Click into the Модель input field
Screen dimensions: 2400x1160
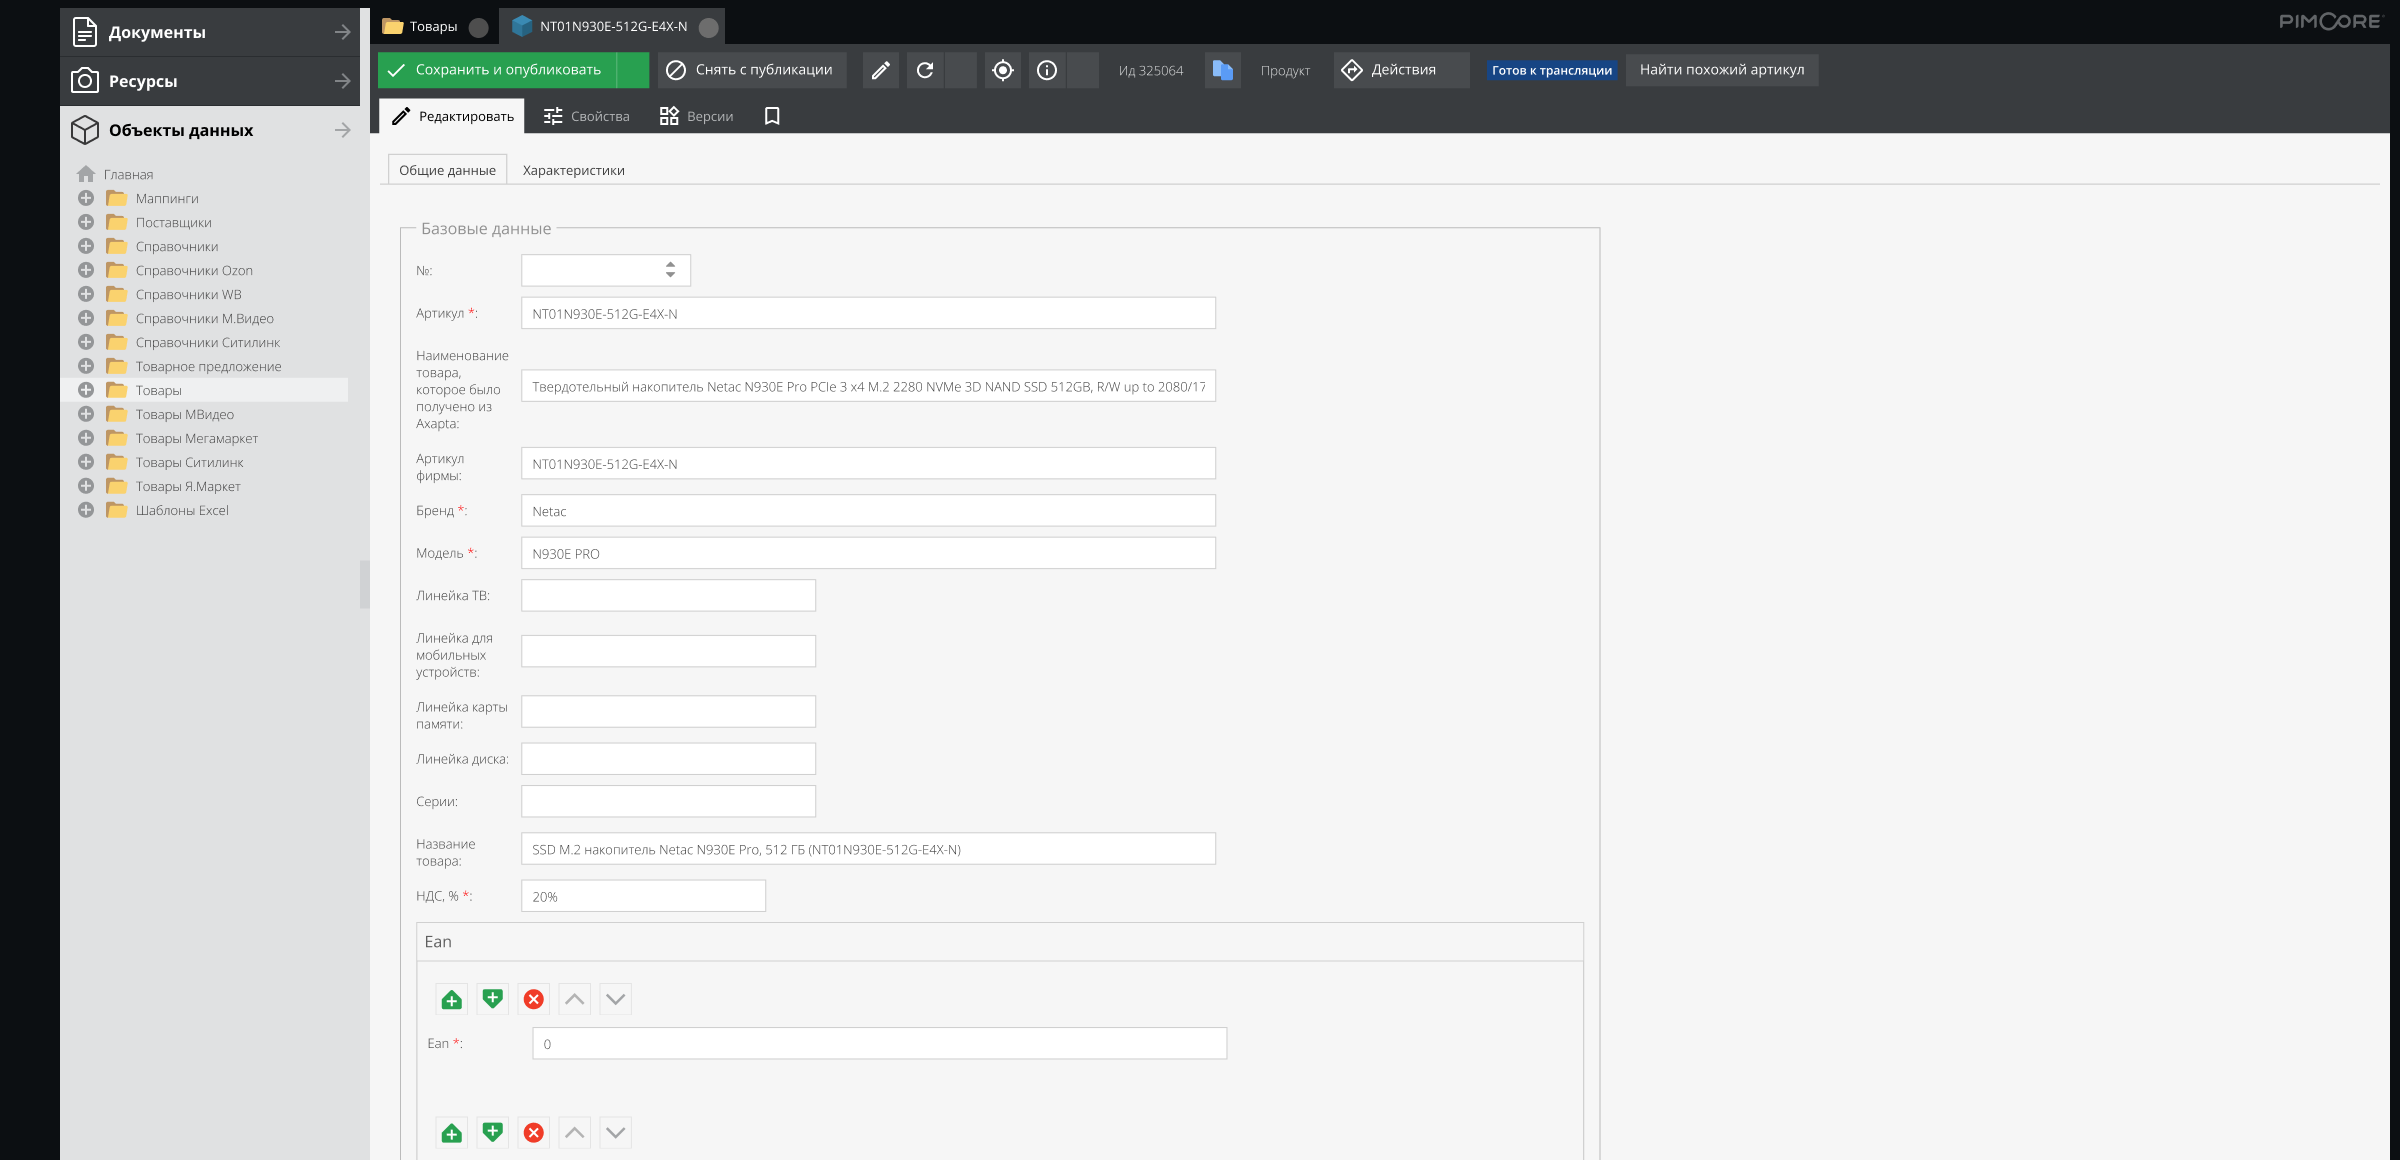[x=867, y=553]
